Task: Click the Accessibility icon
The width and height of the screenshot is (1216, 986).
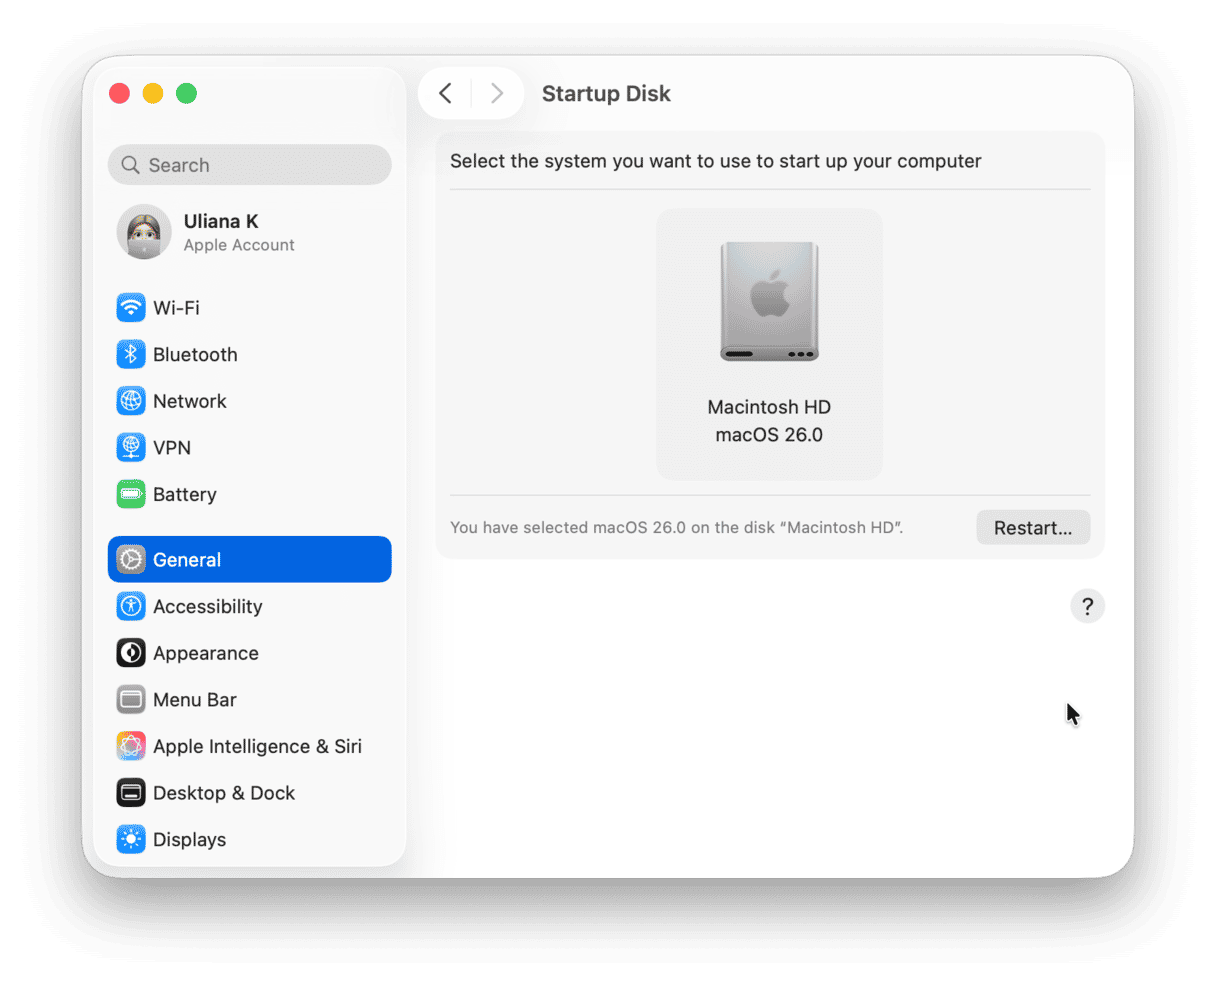Action: click(131, 606)
